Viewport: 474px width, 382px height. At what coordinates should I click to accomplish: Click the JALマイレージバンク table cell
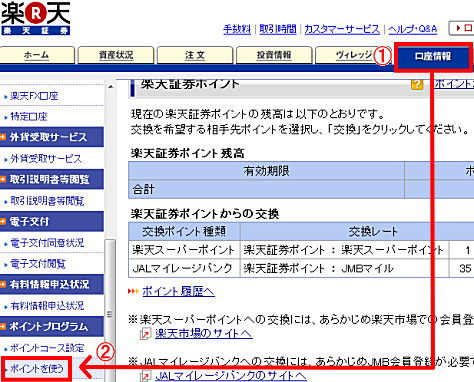pyautogui.click(x=184, y=268)
